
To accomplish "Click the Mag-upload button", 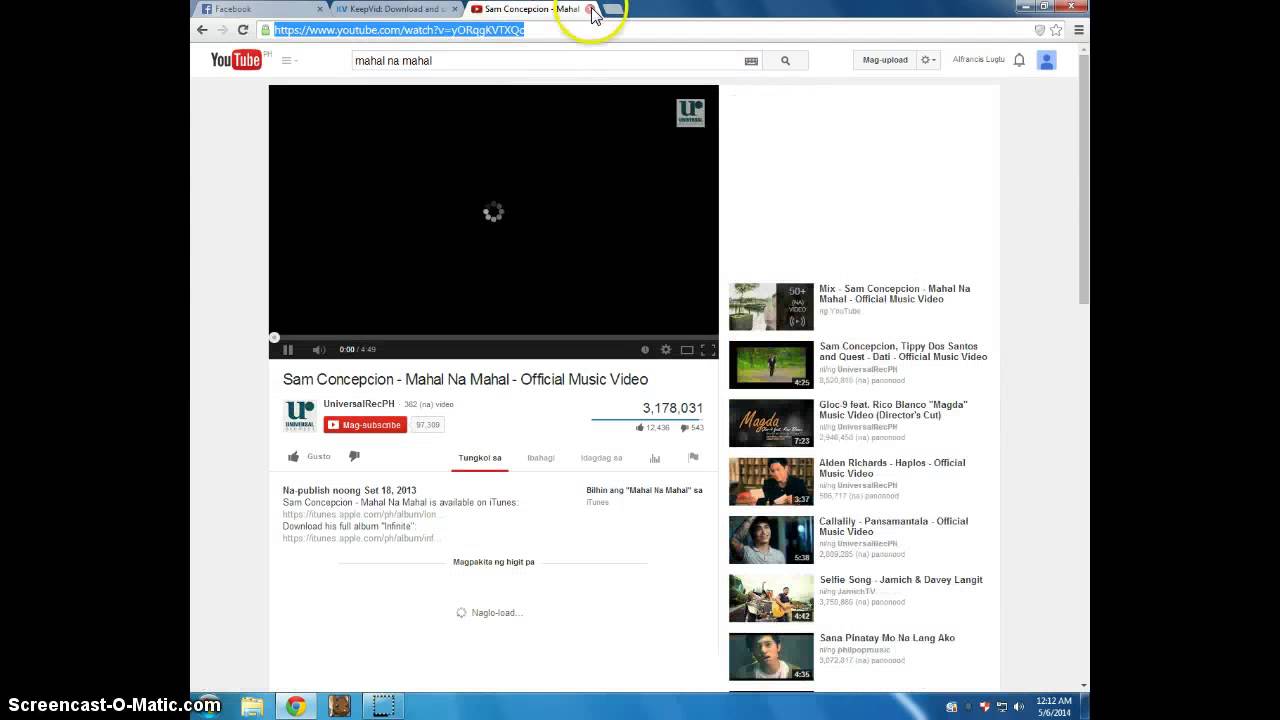I will (885, 60).
